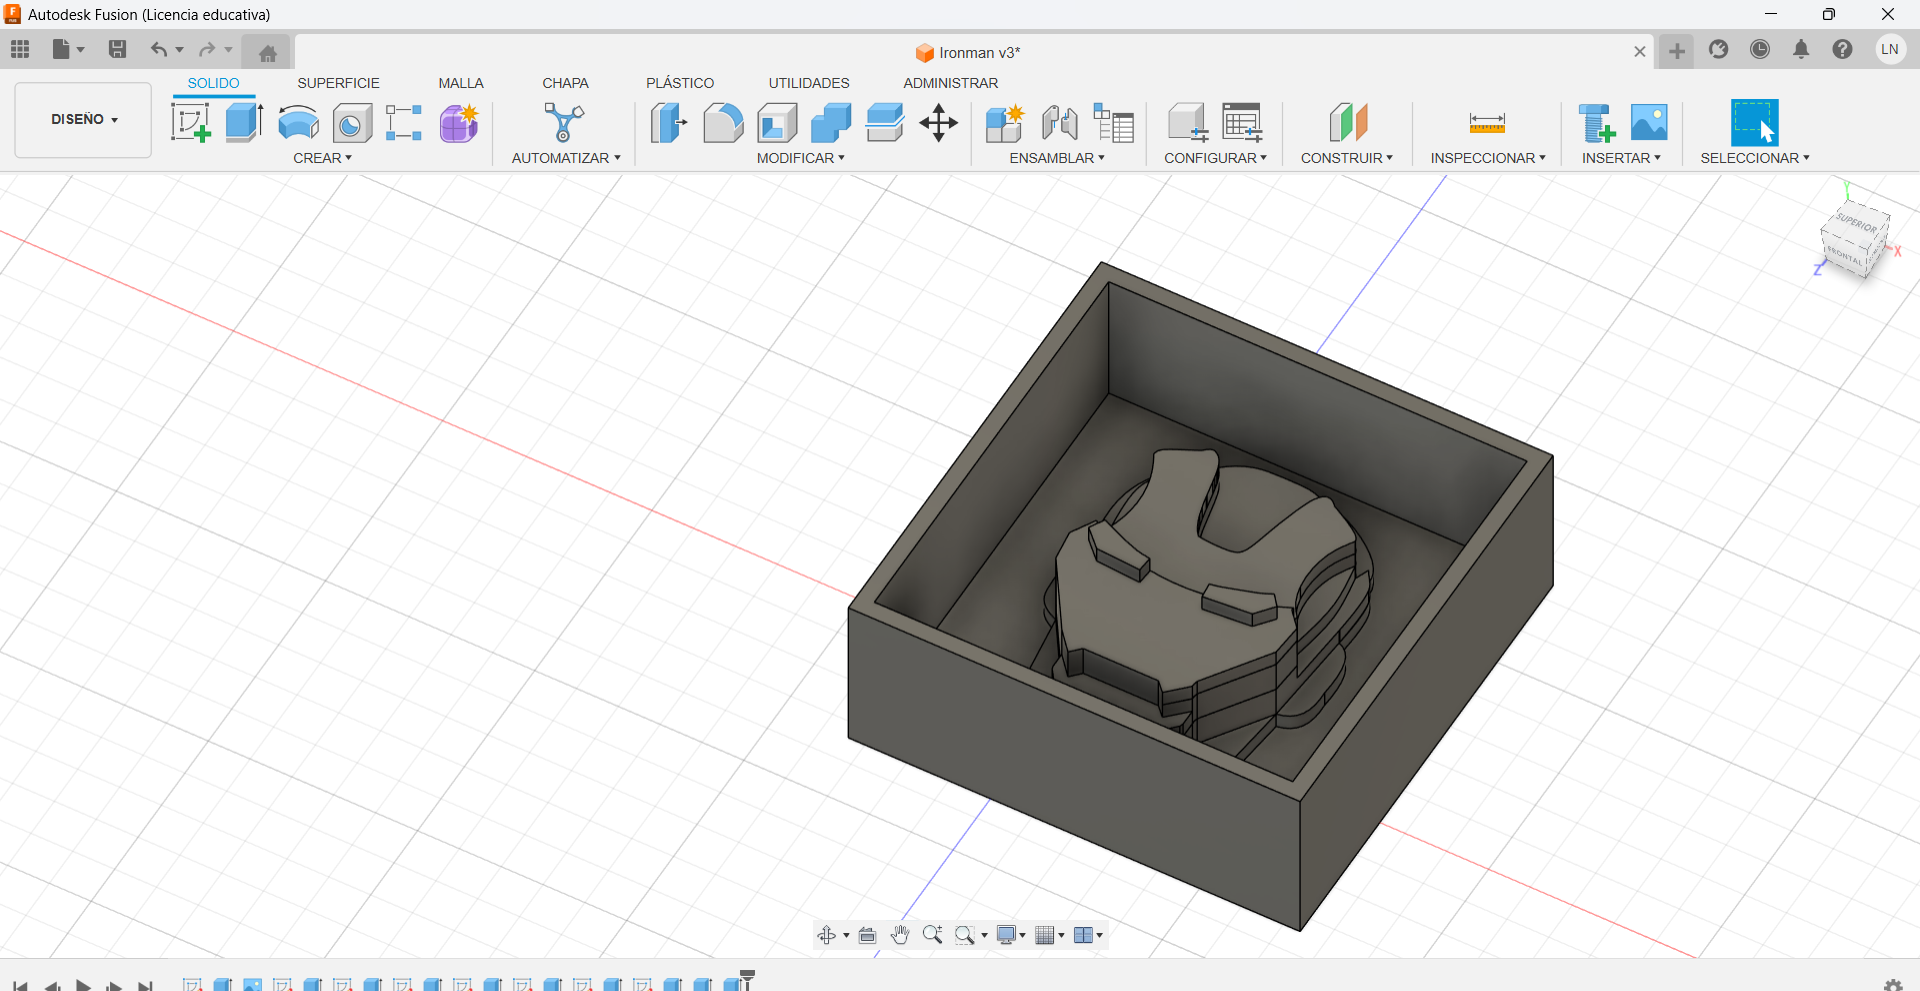Expand the CONFIGURAR menu
This screenshot has width=1920, height=991.
coord(1215,158)
